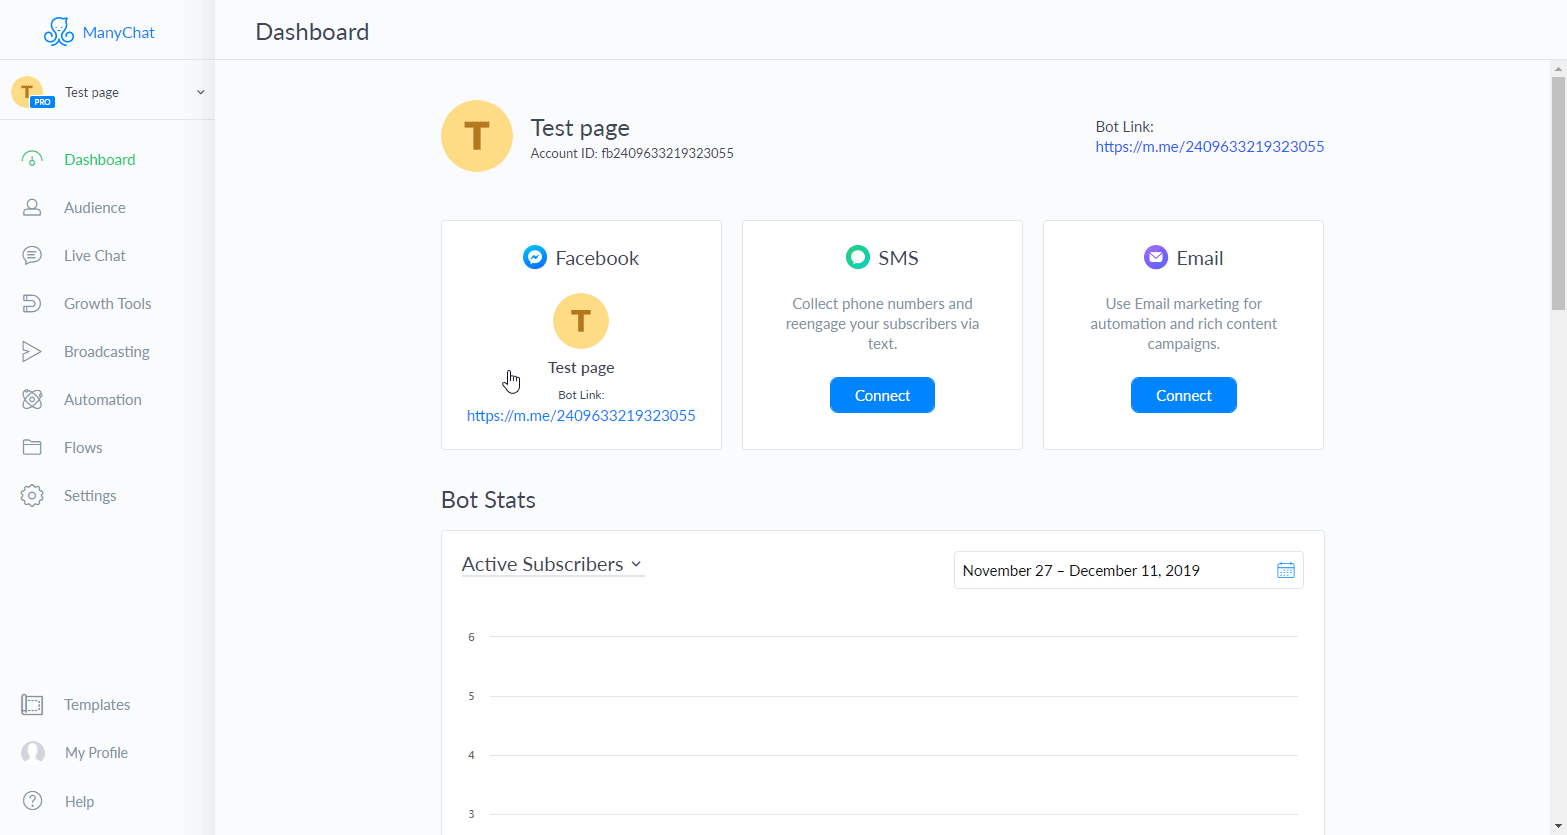Connect the Email channel

point(1184,395)
